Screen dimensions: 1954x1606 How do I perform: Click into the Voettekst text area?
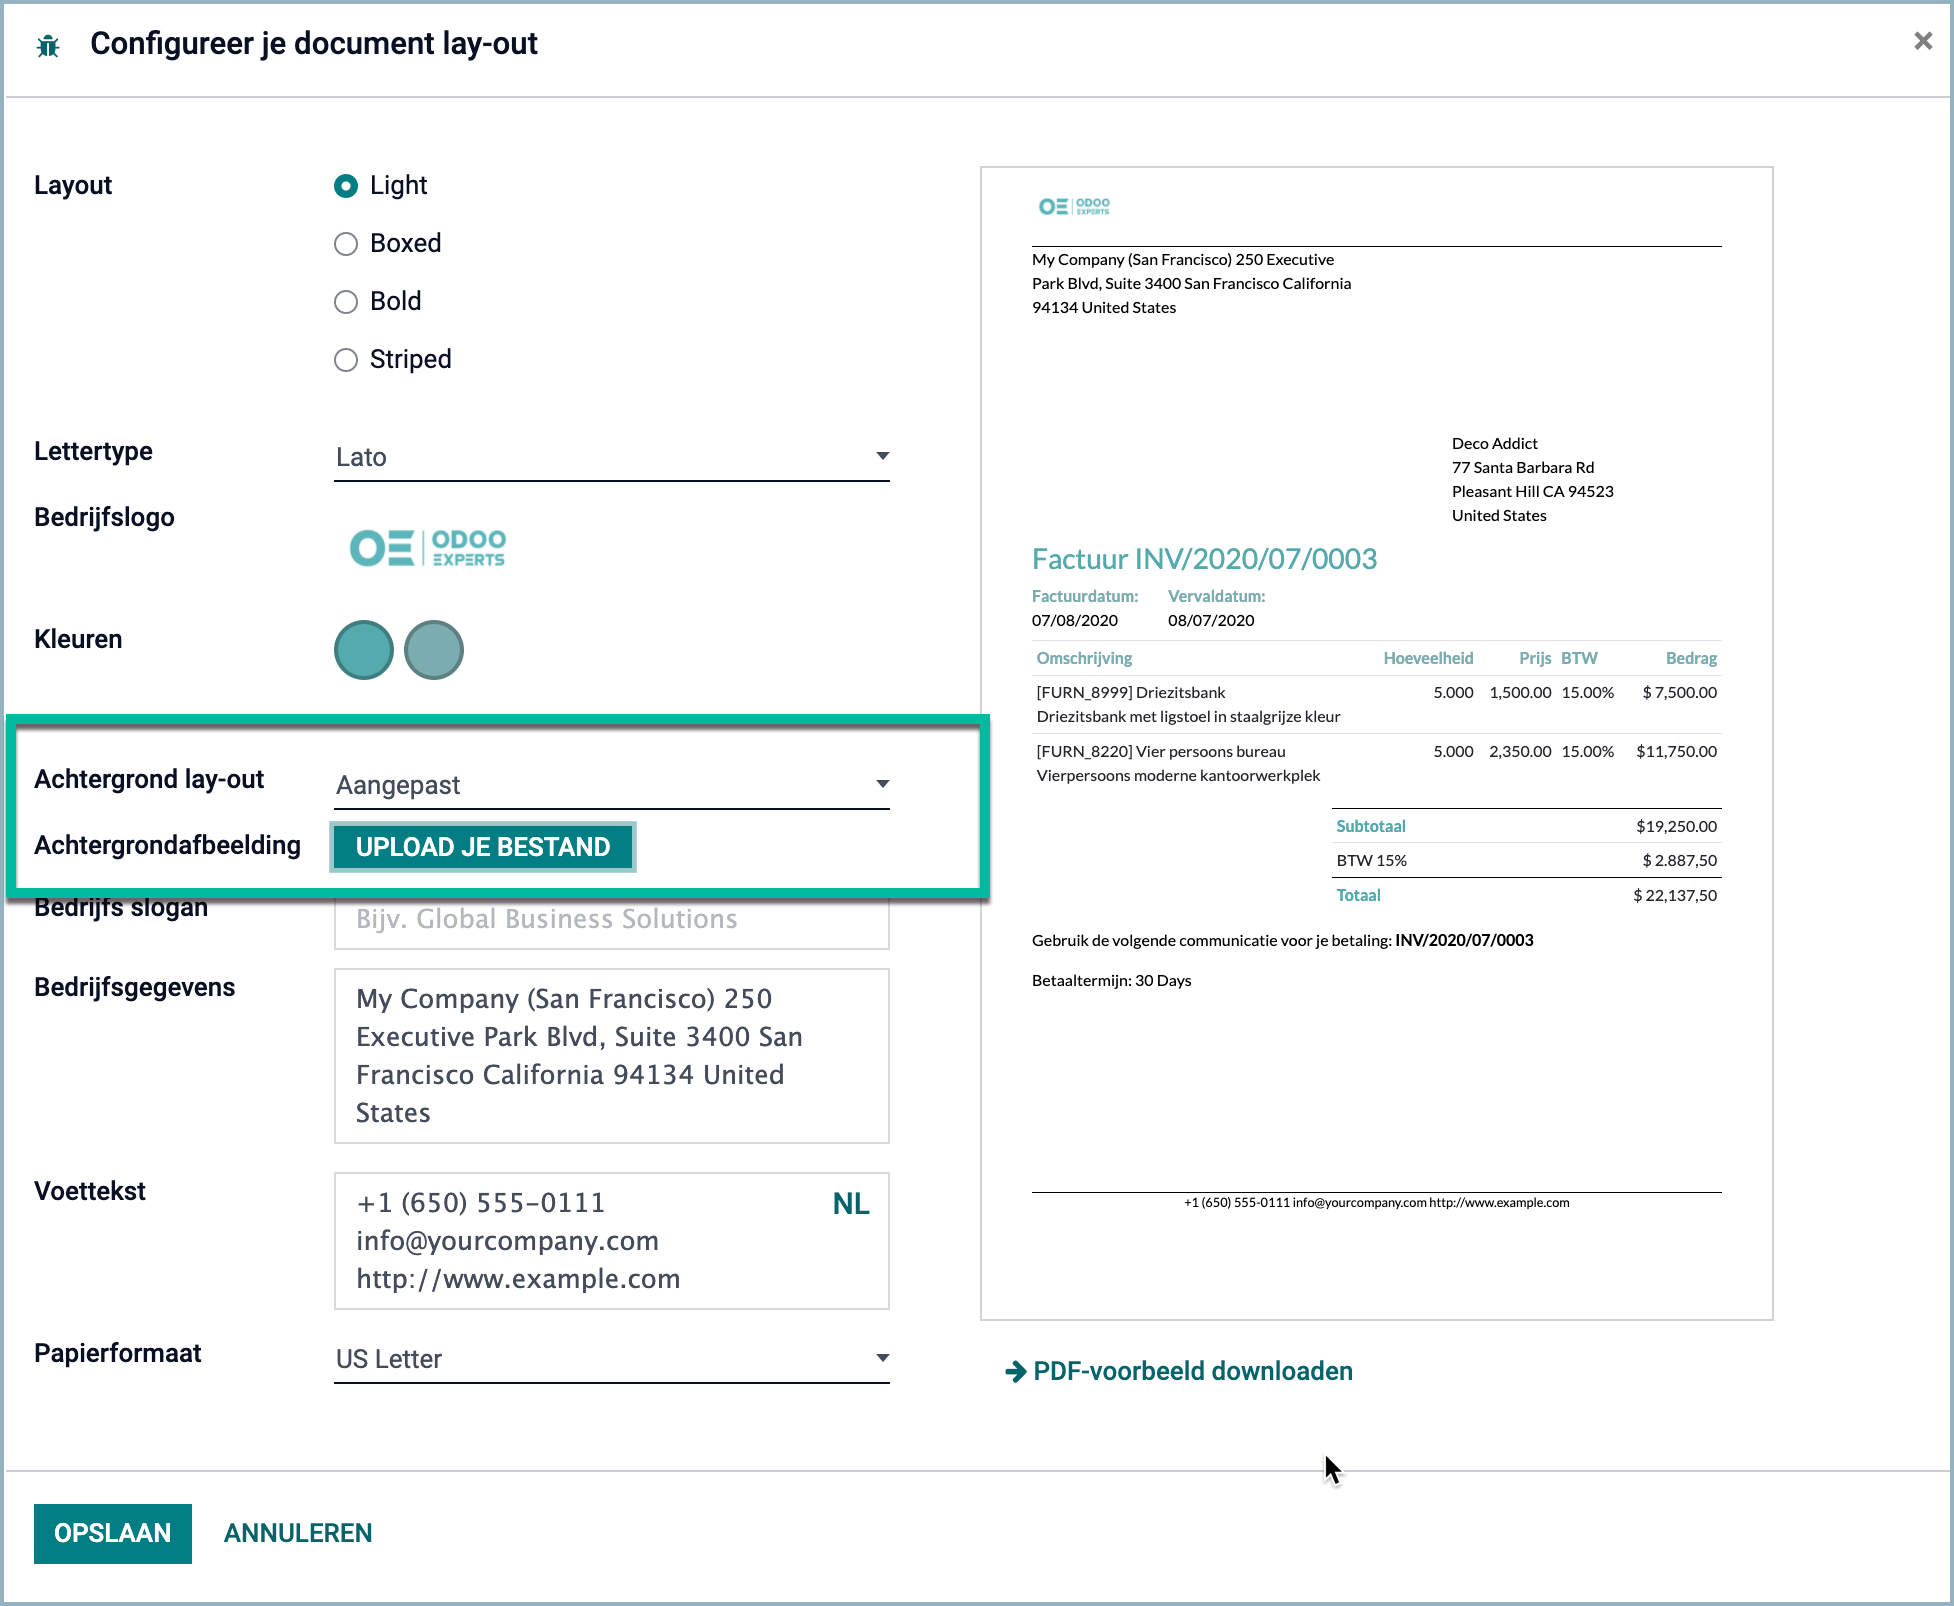pyautogui.click(x=612, y=1241)
